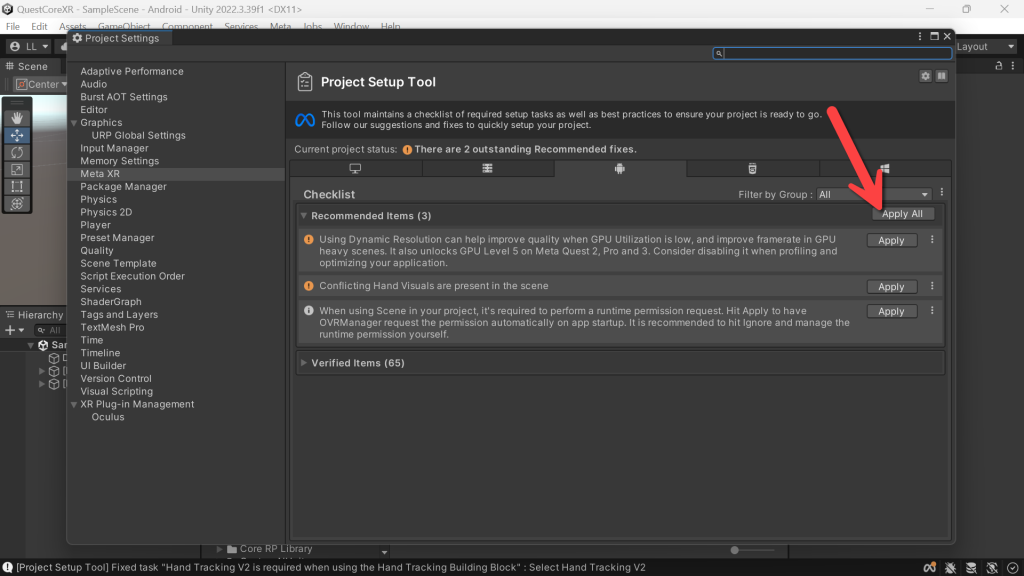Open Project Settings window kebab menu
Screen dimensions: 1024x576
point(920,37)
